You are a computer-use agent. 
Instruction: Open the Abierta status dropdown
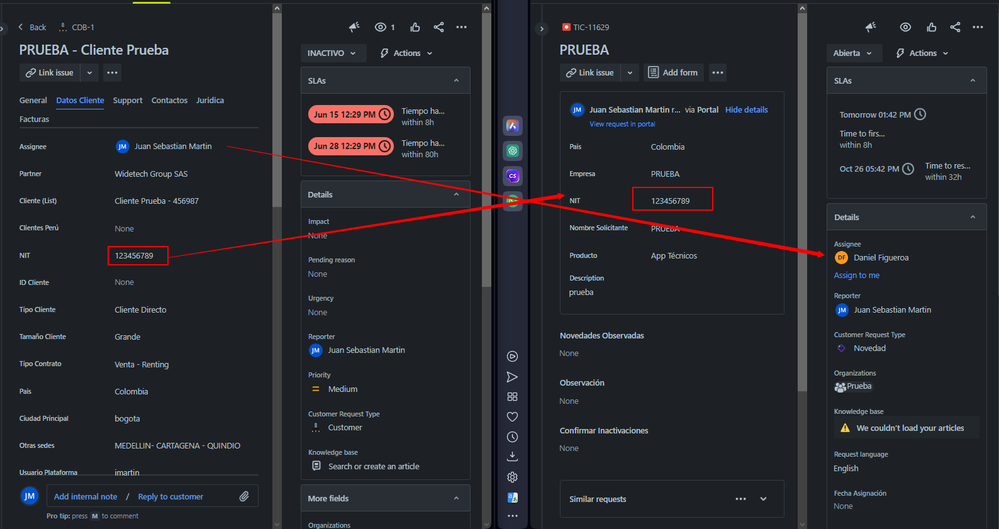click(852, 53)
